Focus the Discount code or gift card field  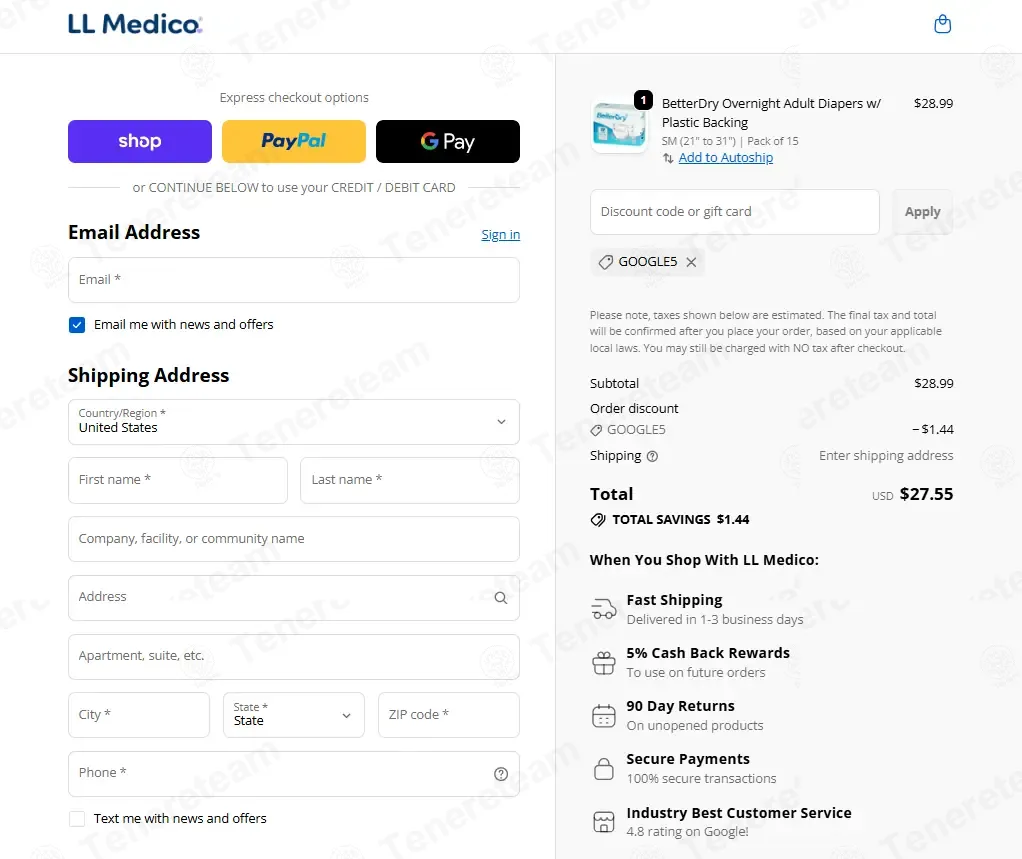click(735, 212)
